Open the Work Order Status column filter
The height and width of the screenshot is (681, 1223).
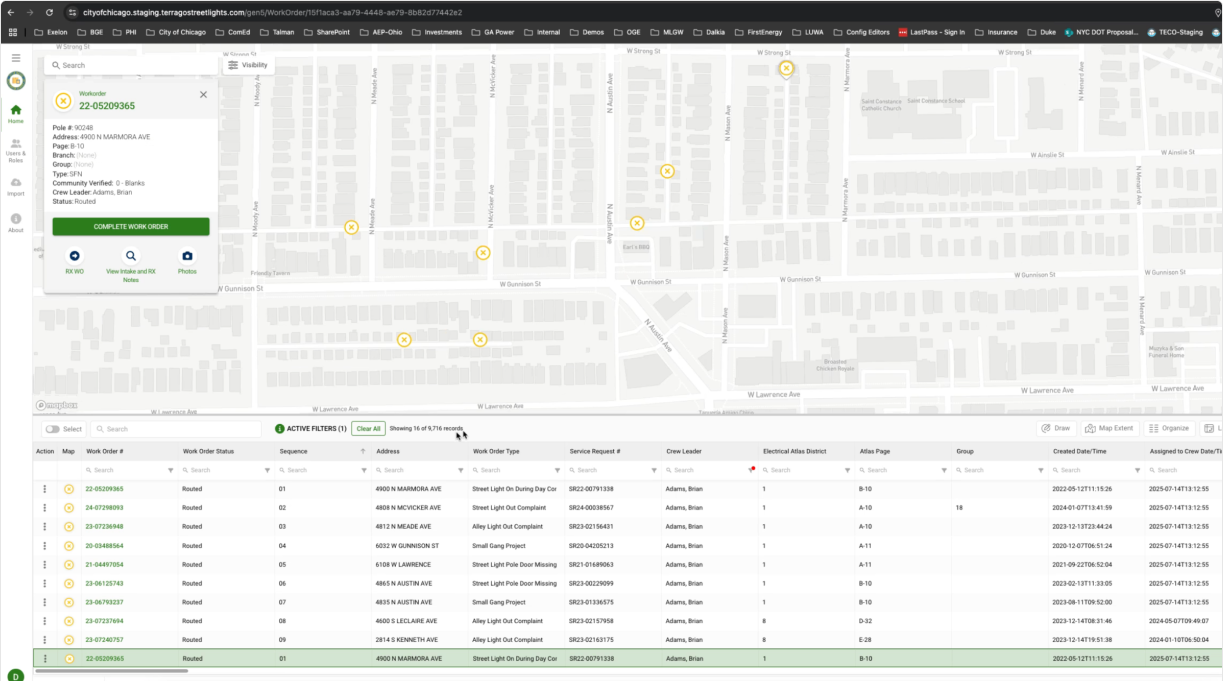[267, 470]
